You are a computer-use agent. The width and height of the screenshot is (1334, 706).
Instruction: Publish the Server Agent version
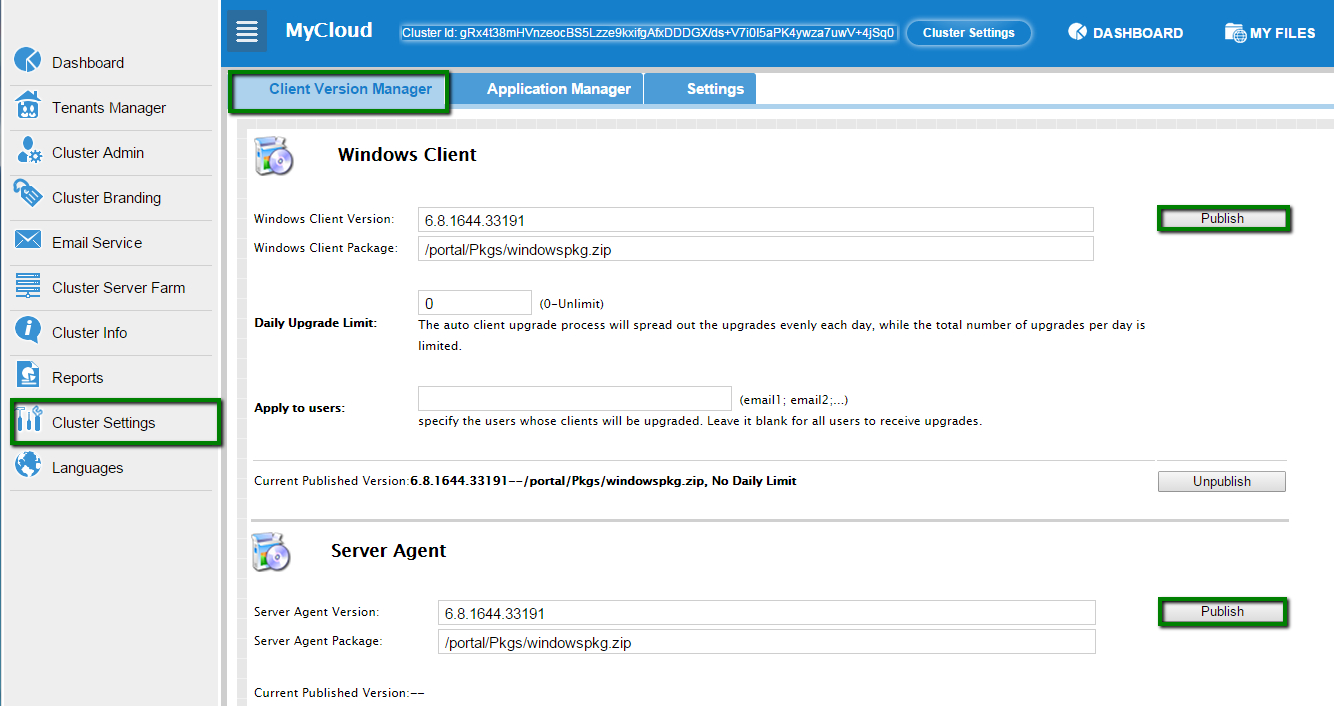[x=1222, y=611]
